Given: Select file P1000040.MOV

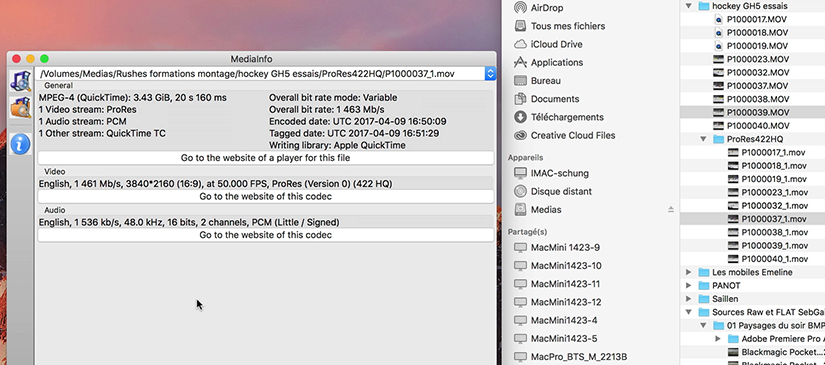Looking at the screenshot, I should point(758,126).
